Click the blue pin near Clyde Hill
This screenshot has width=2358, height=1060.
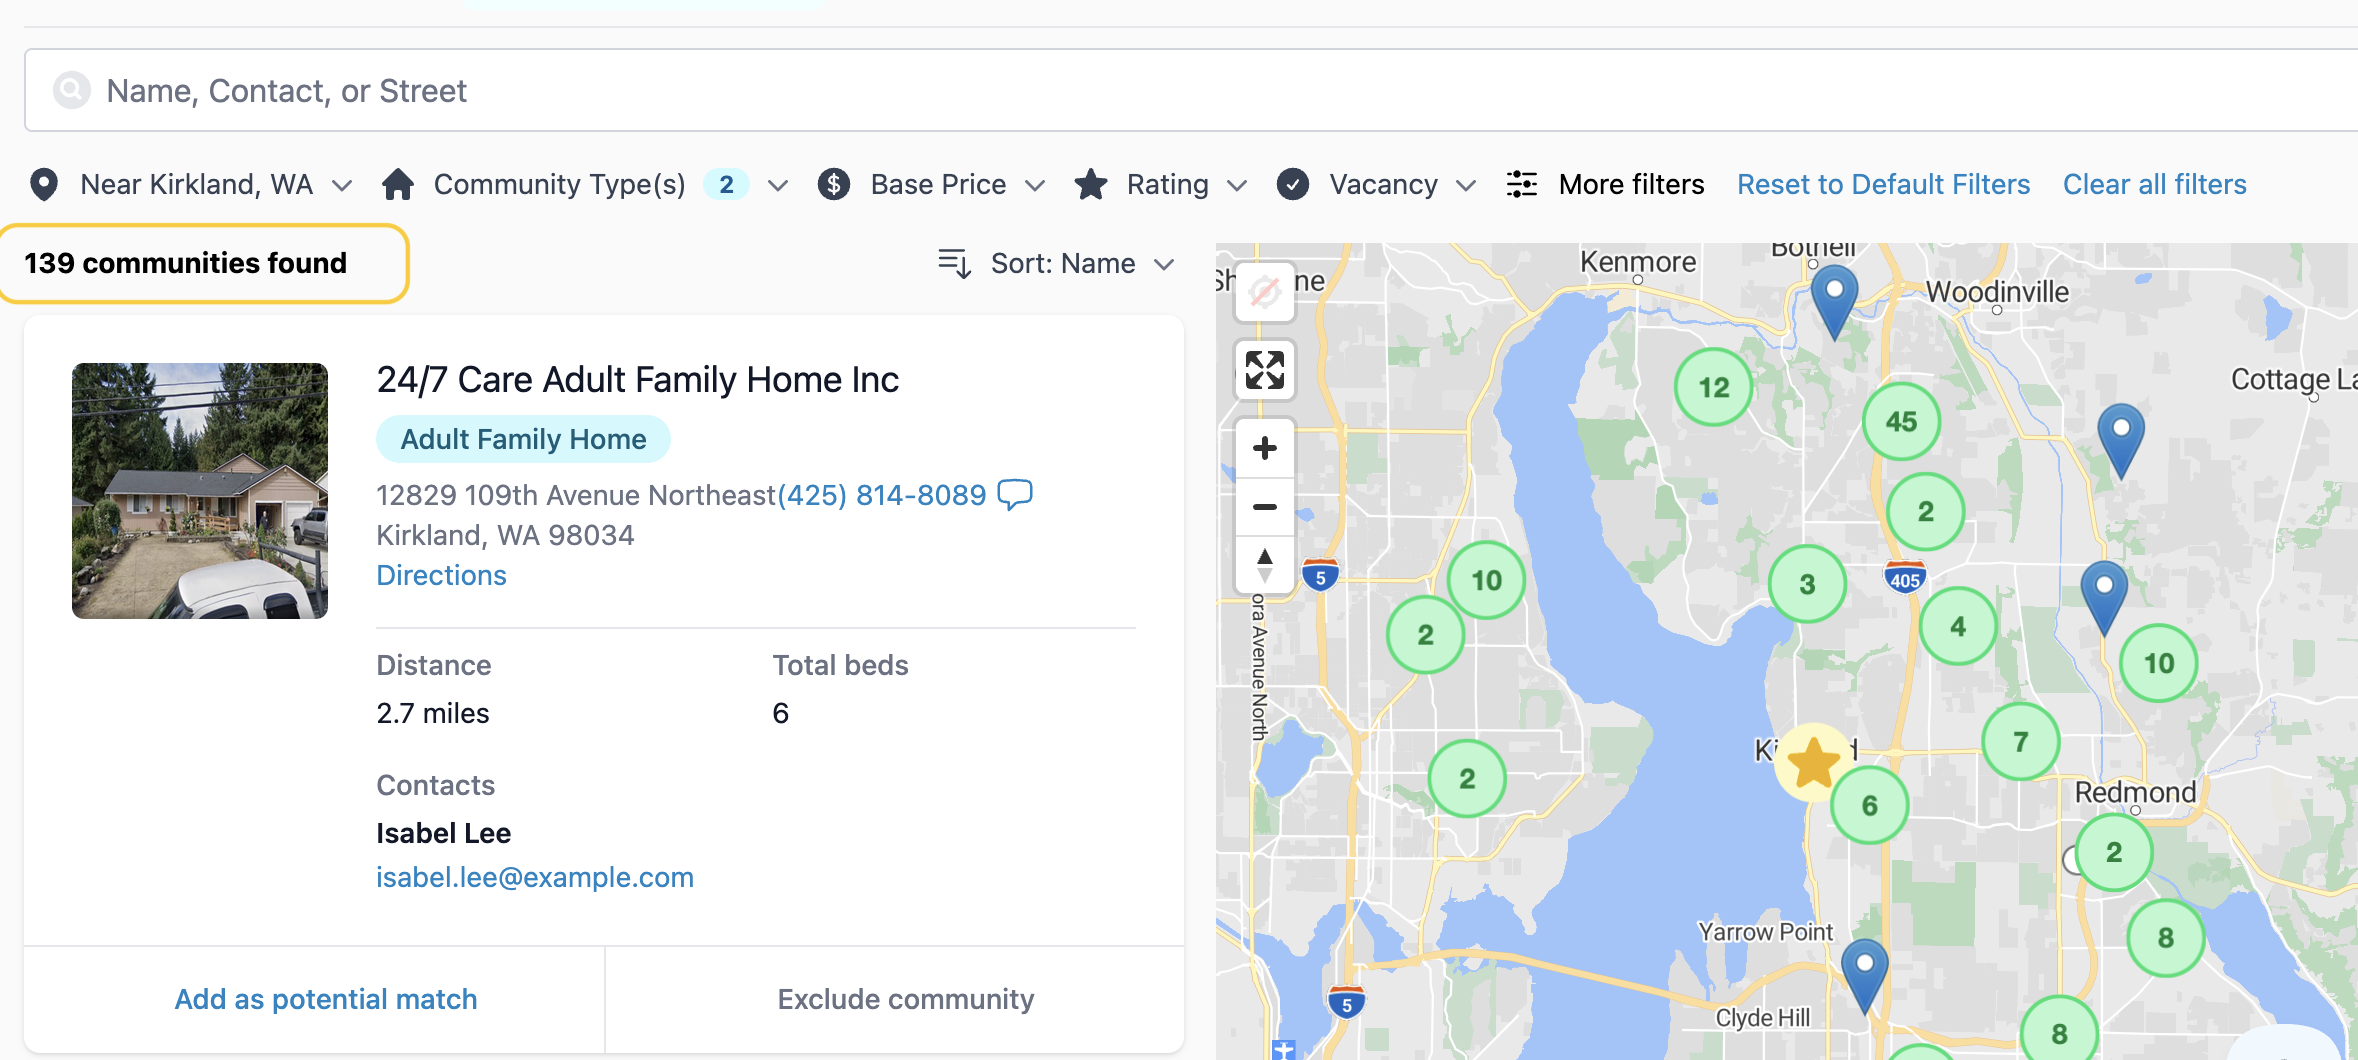(1865, 976)
